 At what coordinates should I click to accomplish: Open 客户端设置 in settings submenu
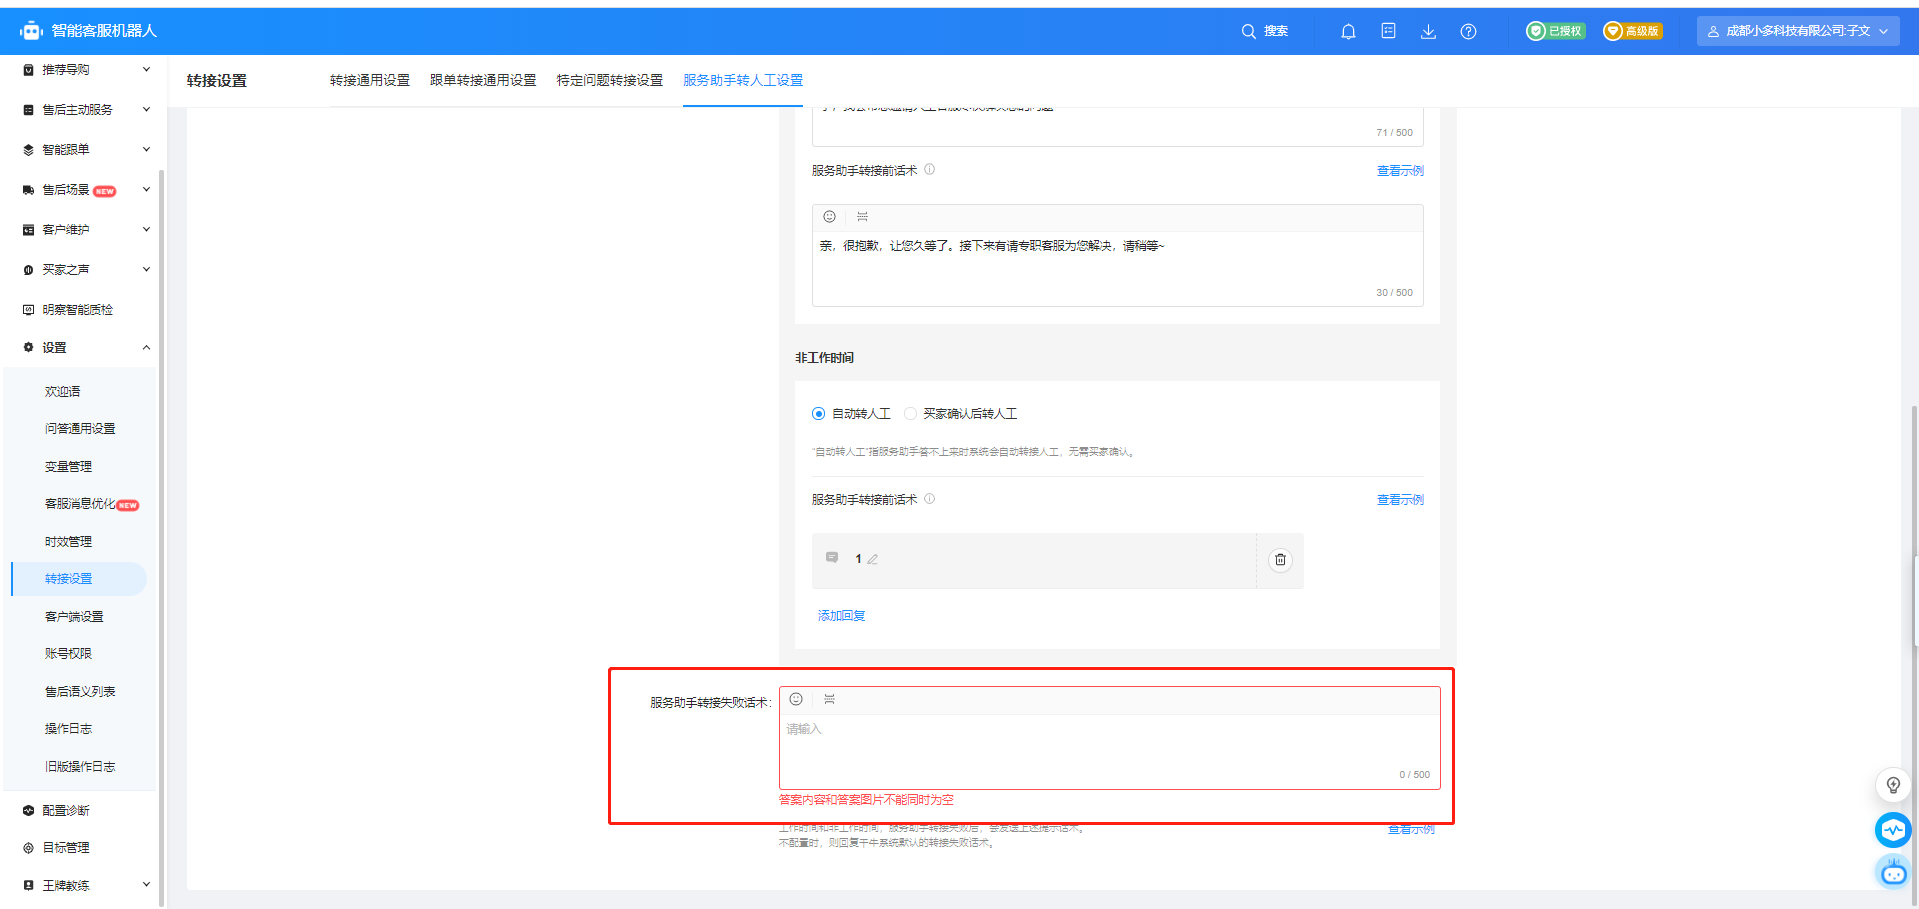74,617
